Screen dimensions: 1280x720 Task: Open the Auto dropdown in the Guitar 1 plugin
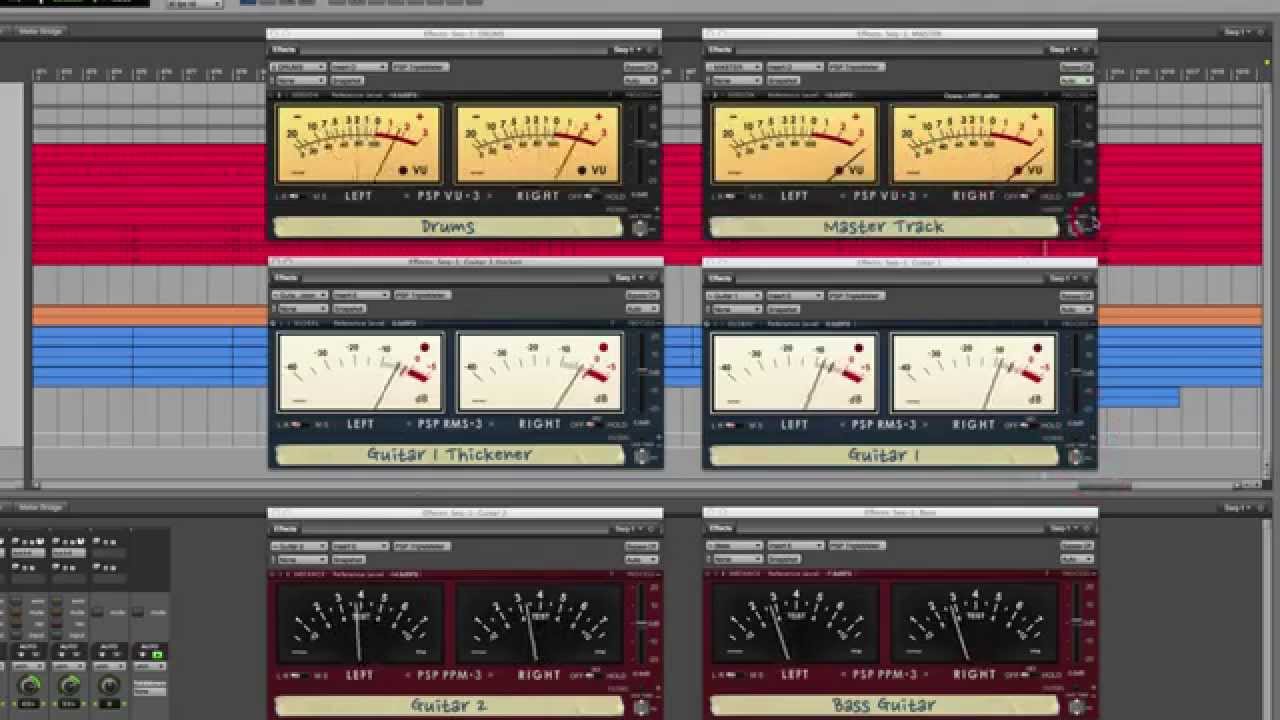pyautogui.click(x=1076, y=308)
